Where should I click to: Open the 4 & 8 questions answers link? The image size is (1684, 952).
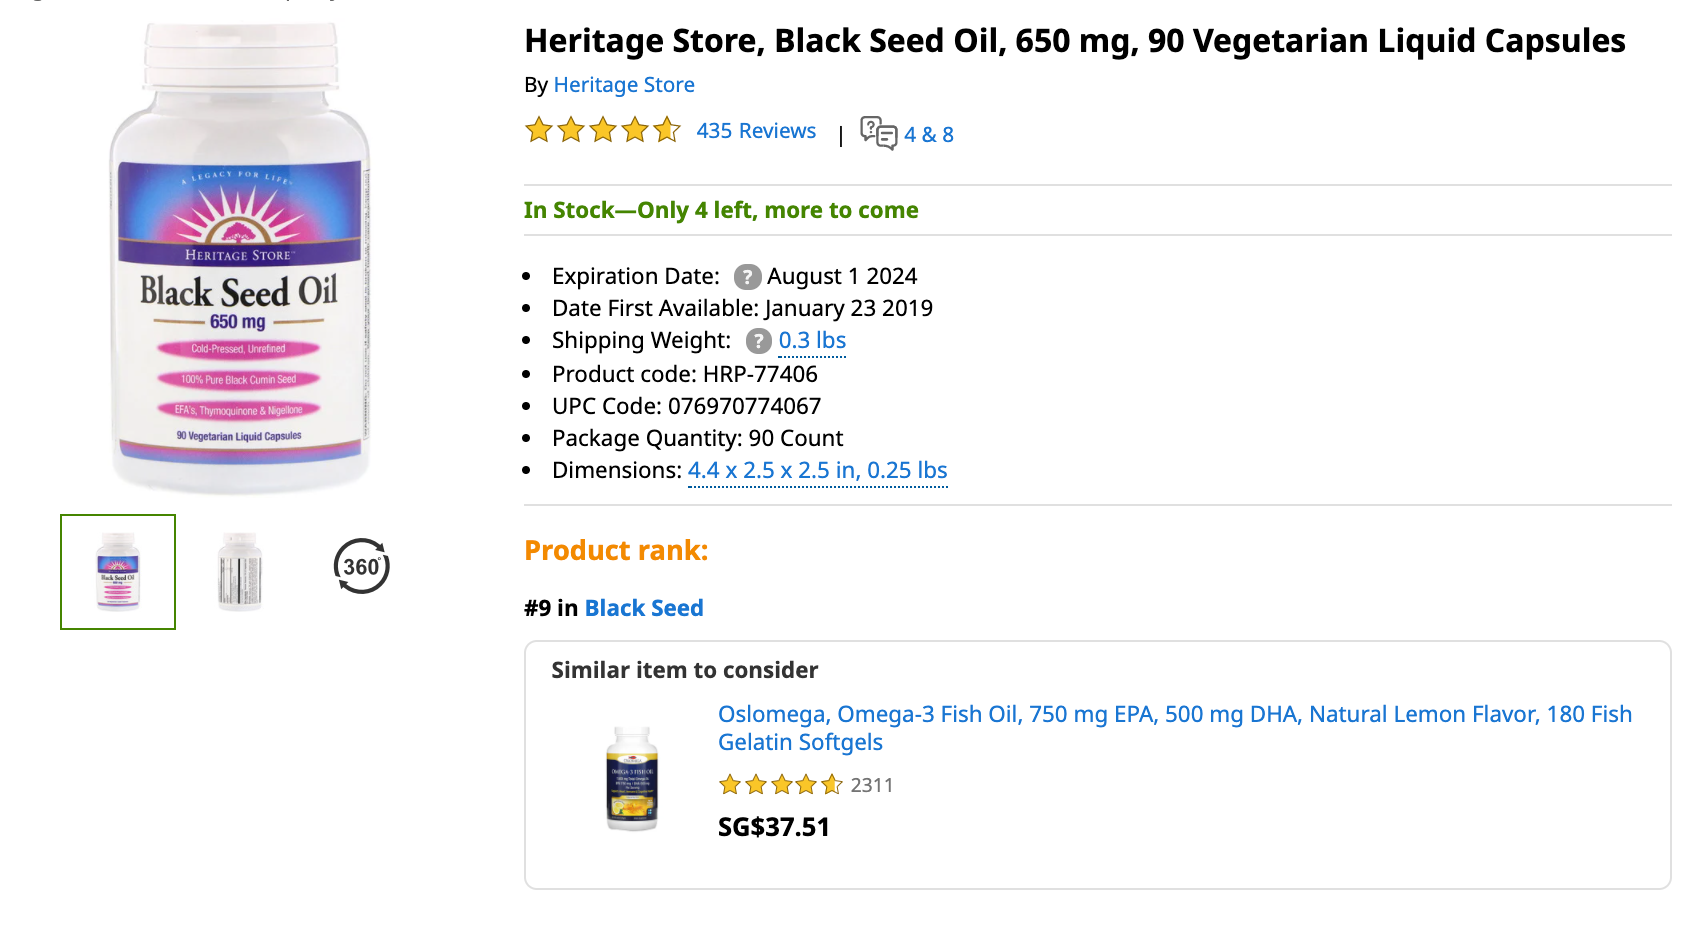(929, 134)
